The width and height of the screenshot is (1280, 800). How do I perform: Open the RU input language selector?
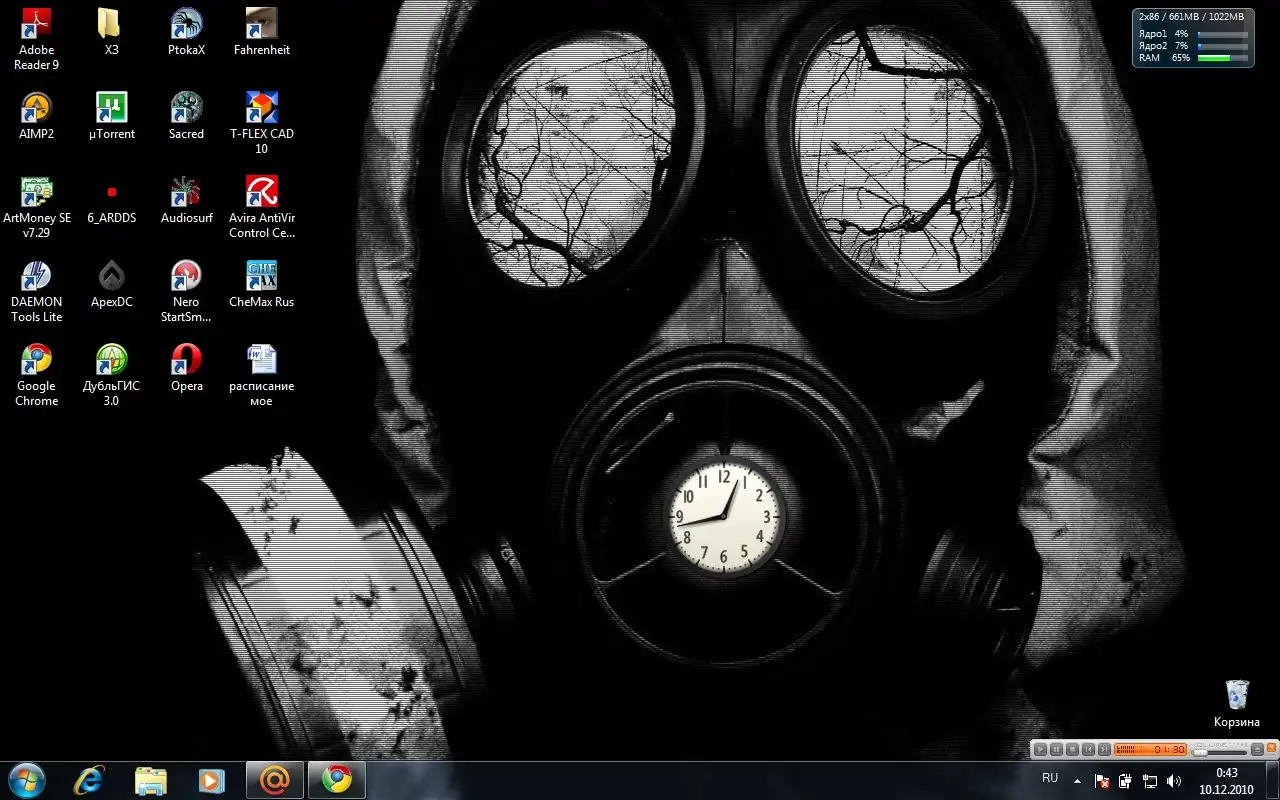(x=1050, y=778)
